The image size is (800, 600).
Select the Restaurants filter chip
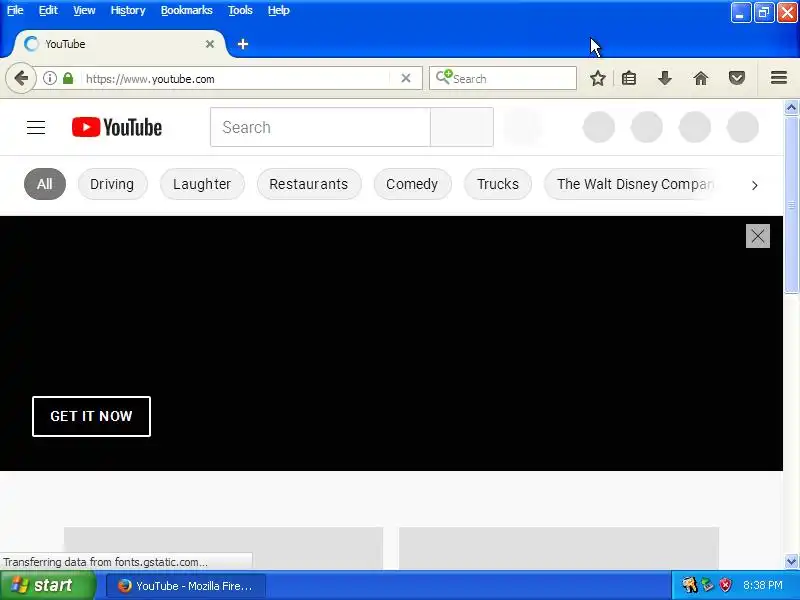[309, 184]
